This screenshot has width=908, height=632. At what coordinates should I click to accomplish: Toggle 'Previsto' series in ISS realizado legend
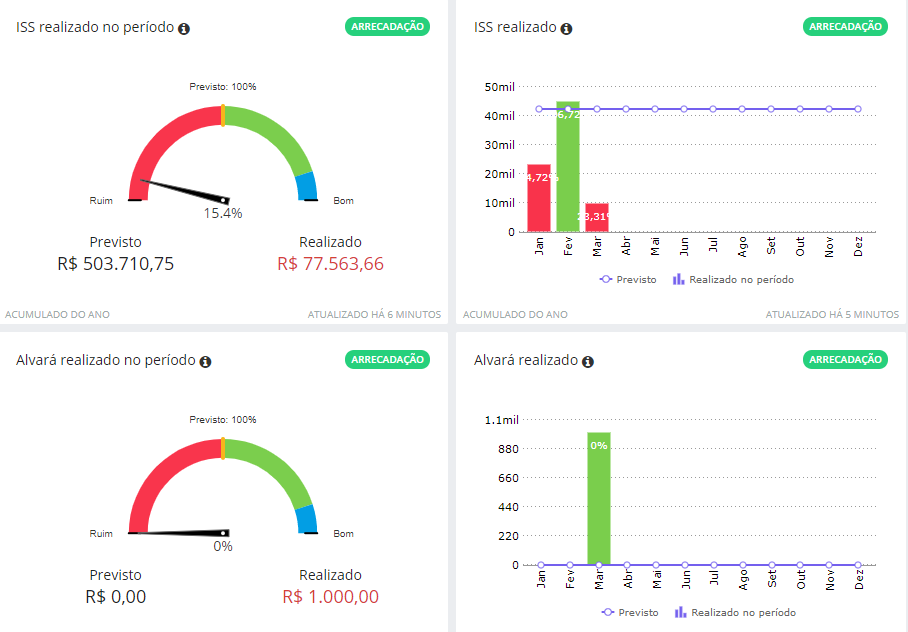pos(628,280)
